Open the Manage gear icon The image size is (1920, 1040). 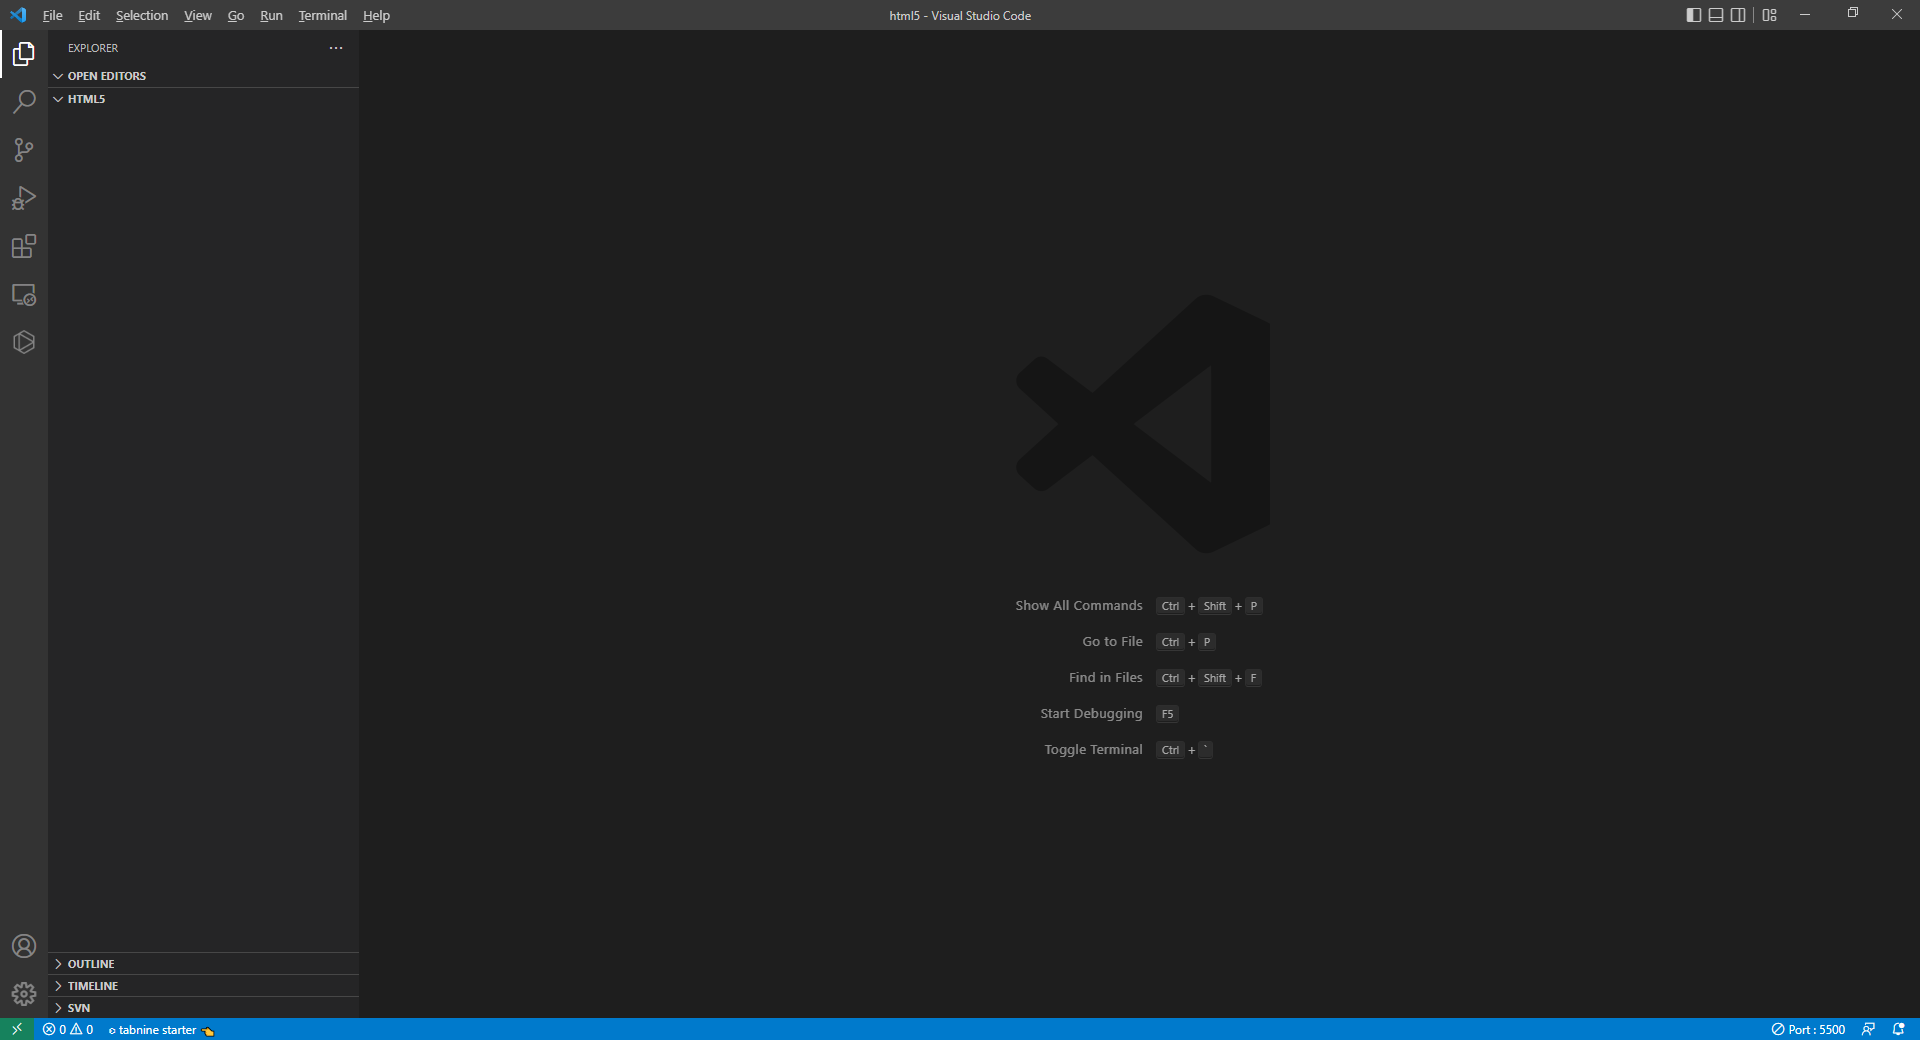[24, 994]
